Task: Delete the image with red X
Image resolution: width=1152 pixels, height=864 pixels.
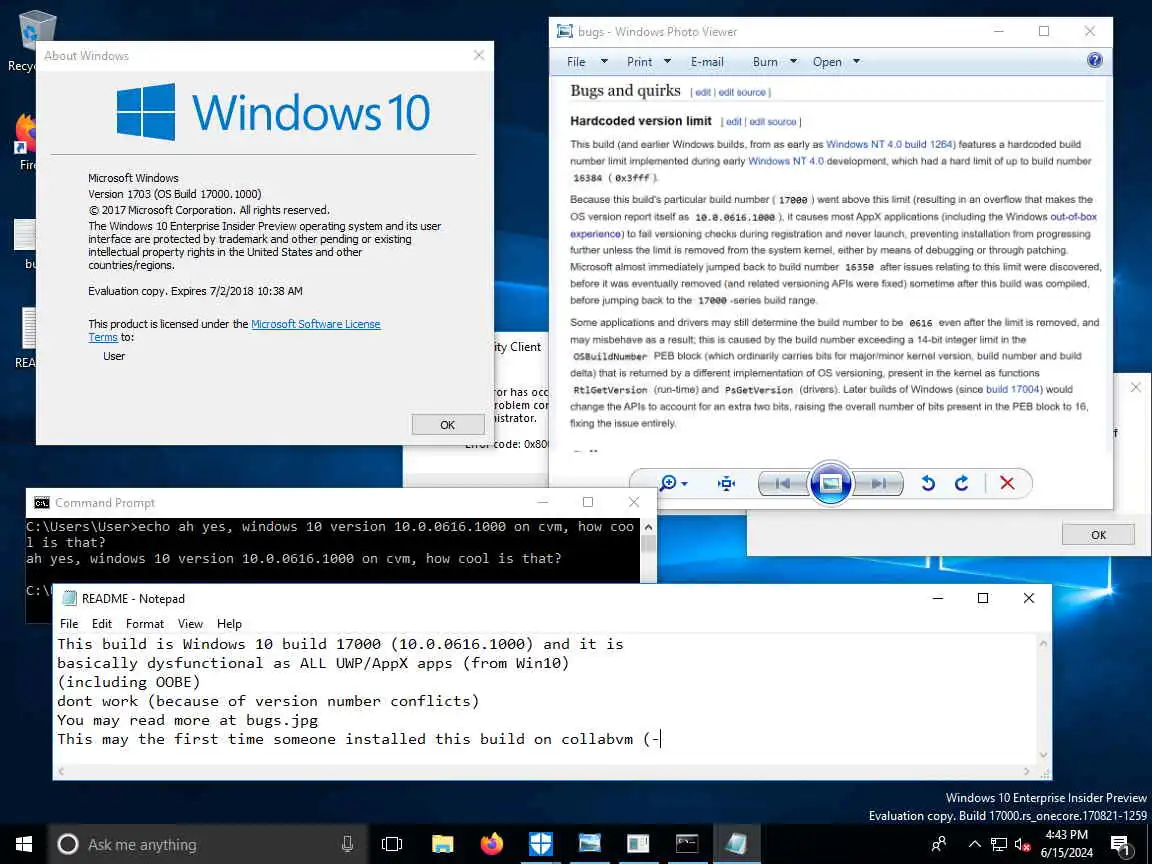Action: [1007, 483]
